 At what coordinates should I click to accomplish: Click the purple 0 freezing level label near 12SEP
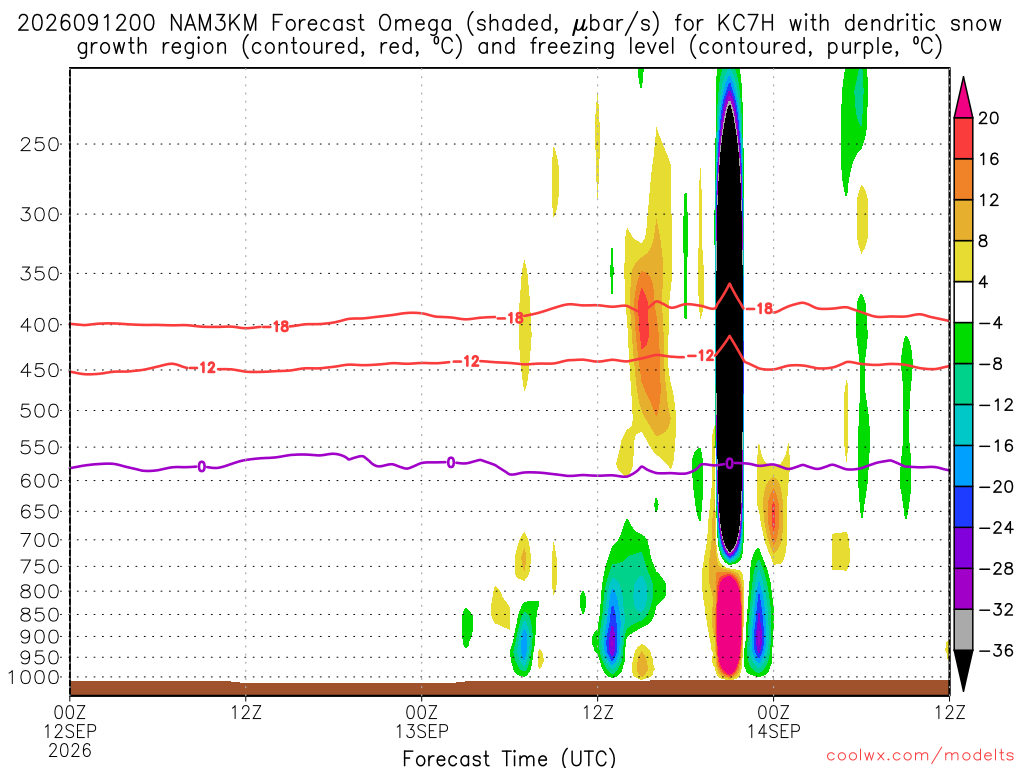click(202, 466)
